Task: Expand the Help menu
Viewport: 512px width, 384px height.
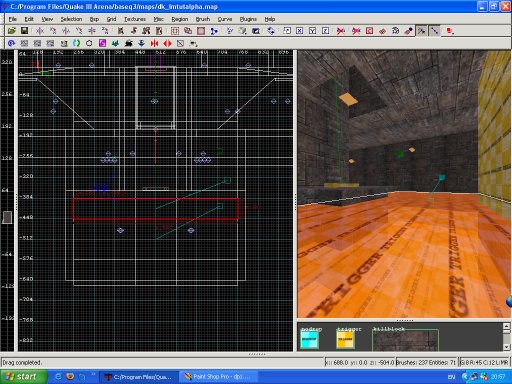Action: click(x=270, y=19)
